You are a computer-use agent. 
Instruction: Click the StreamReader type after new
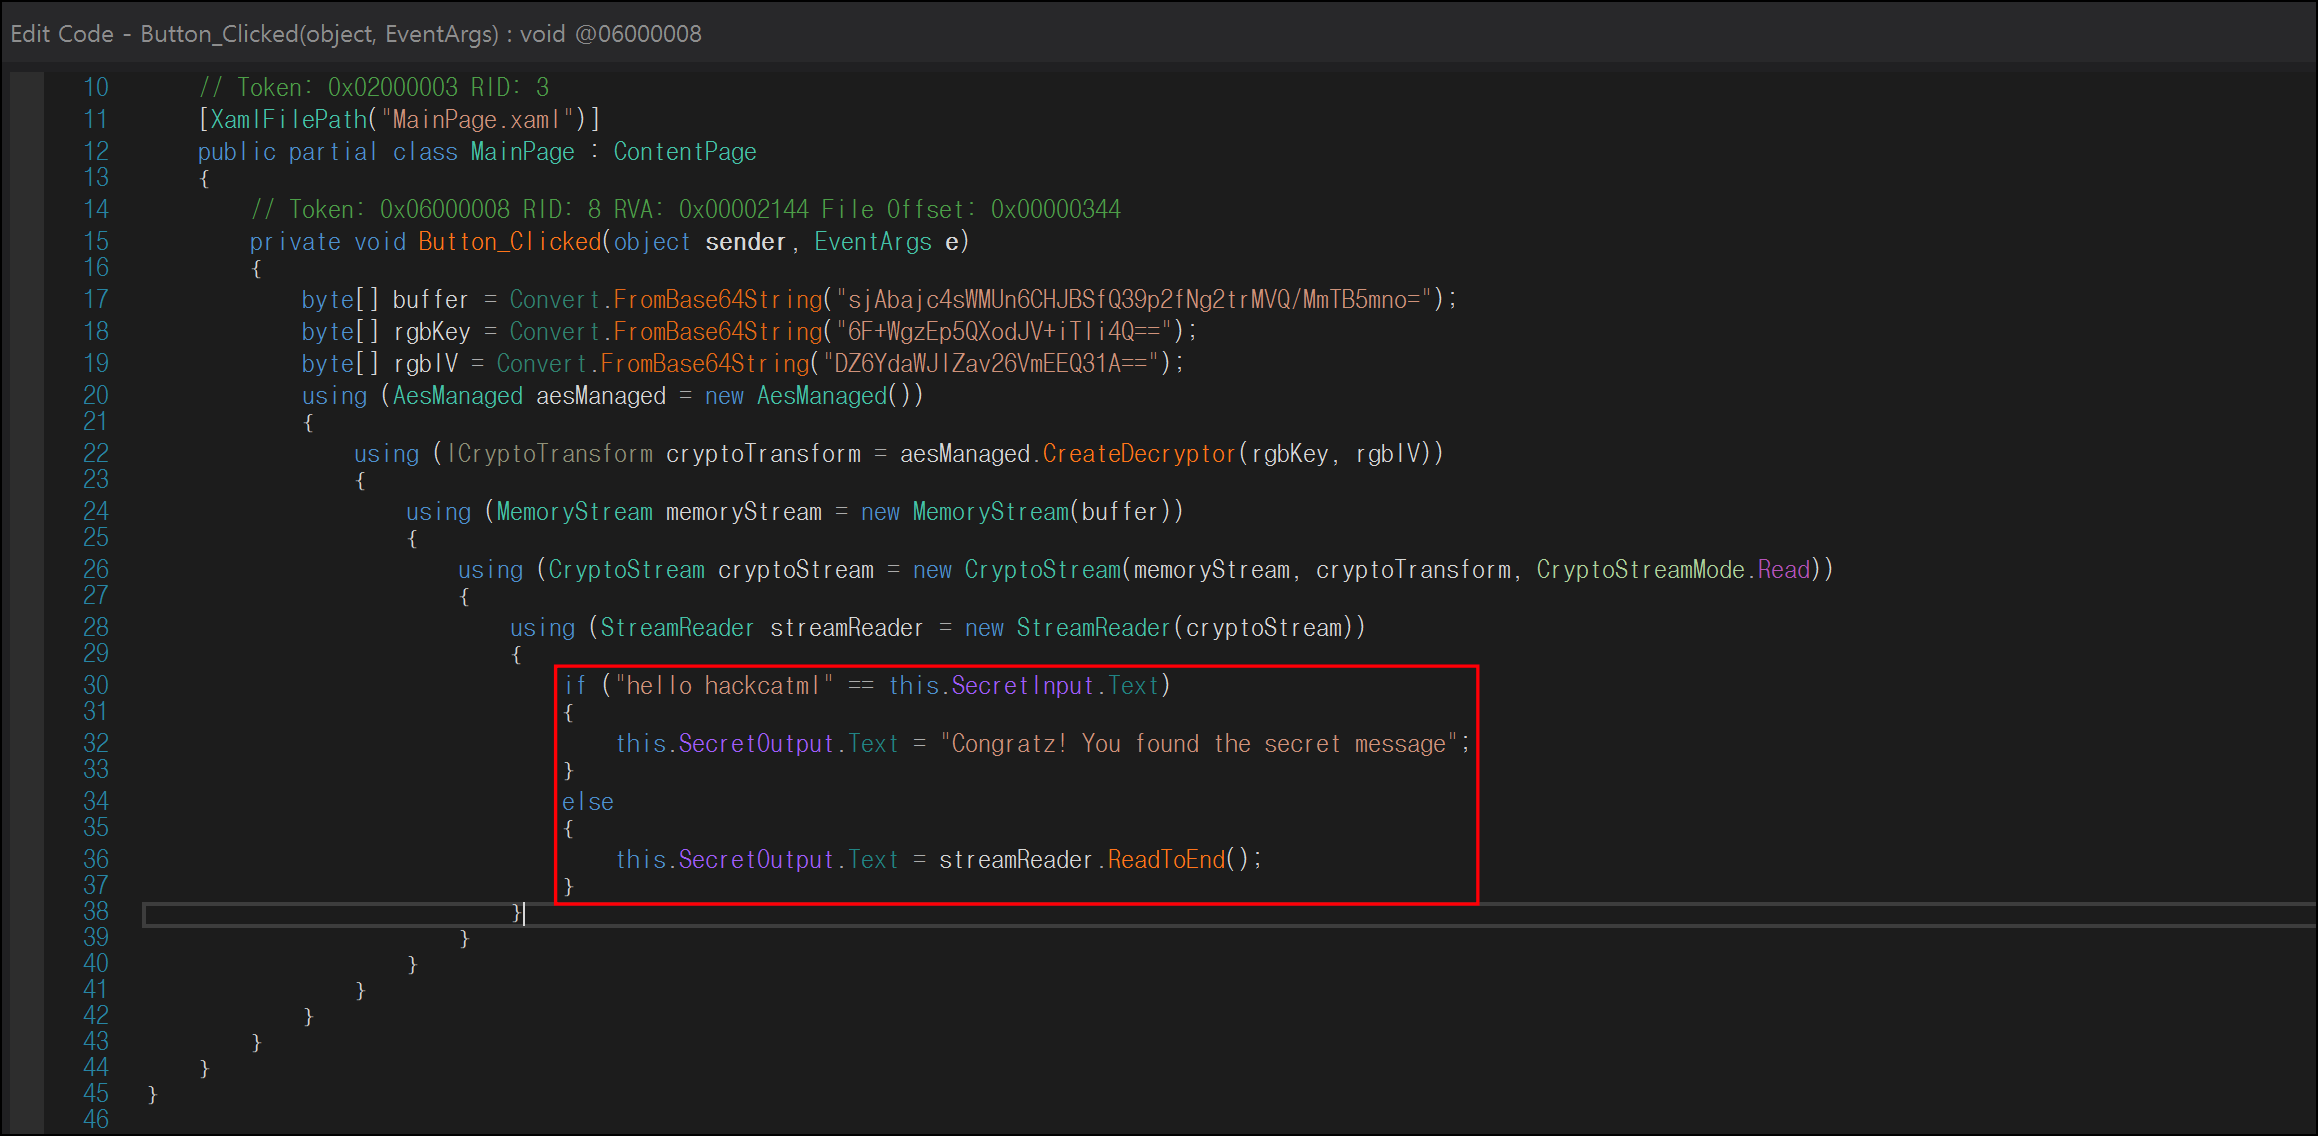[1092, 628]
